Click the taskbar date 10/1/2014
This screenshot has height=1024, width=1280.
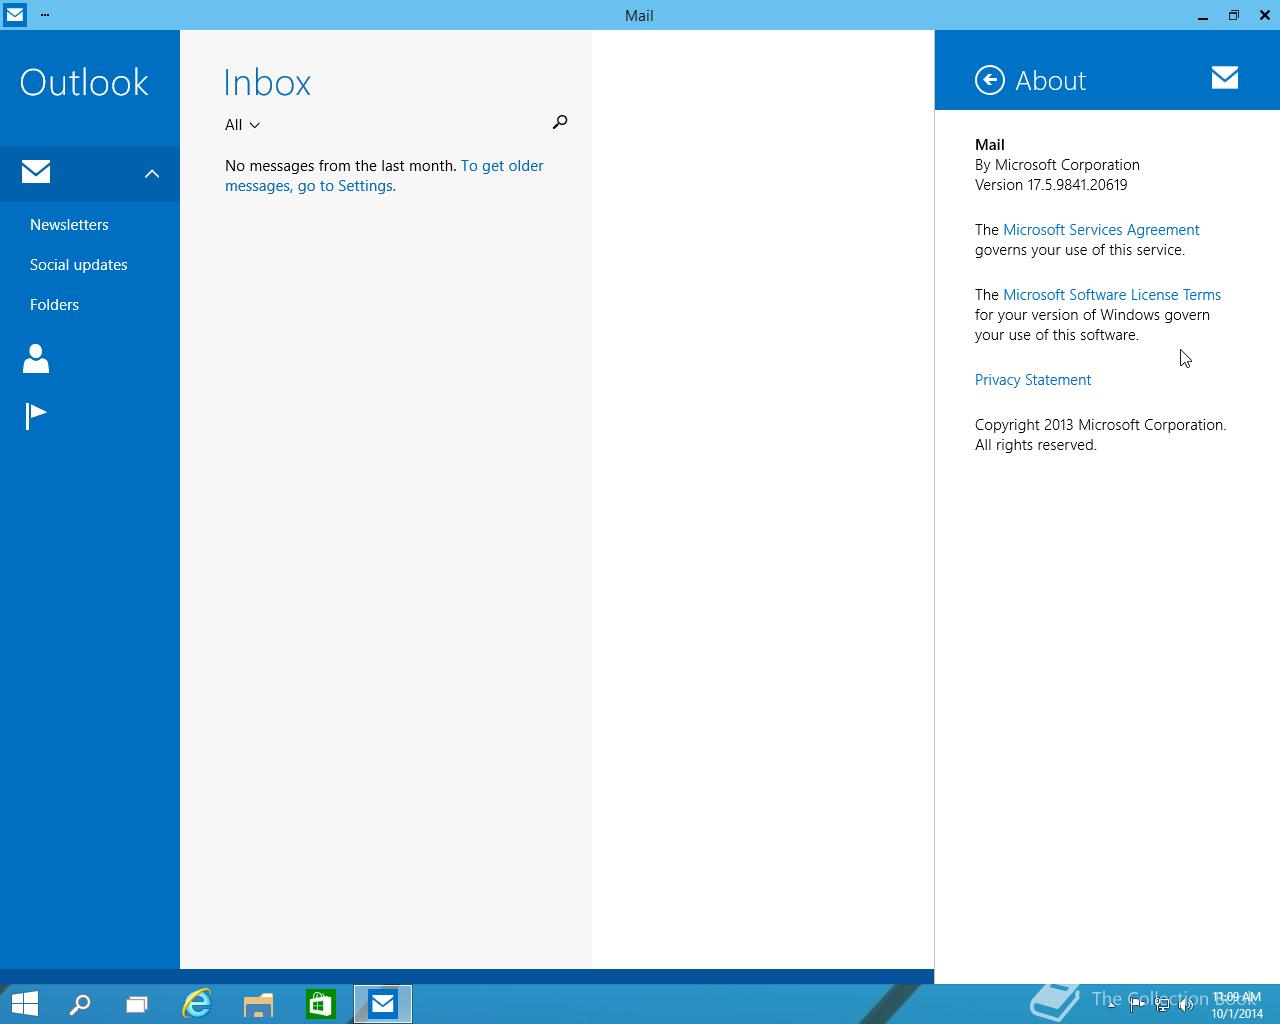(x=1237, y=1013)
